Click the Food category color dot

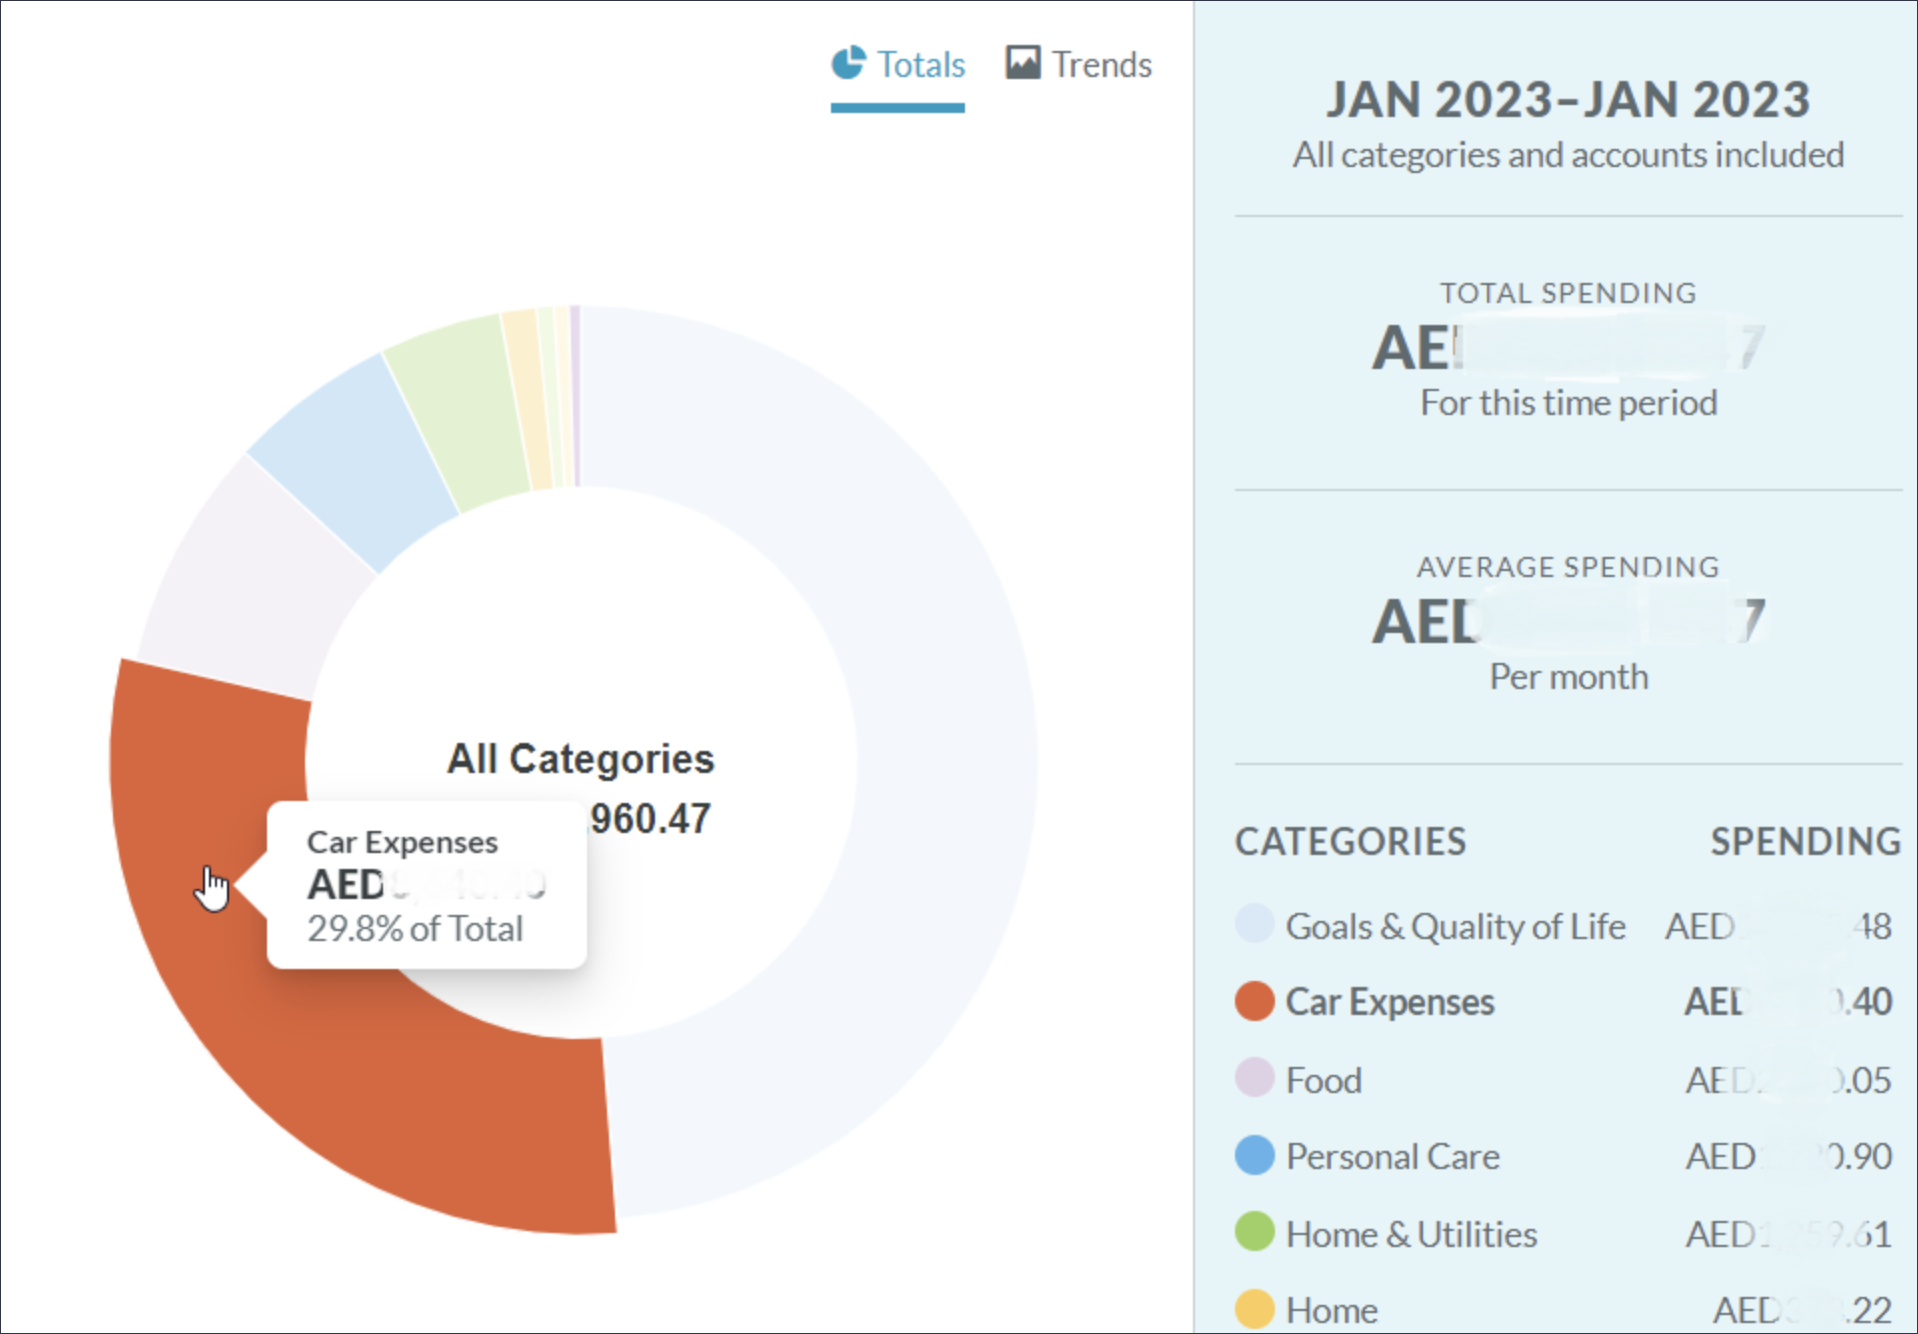(x=1254, y=1078)
